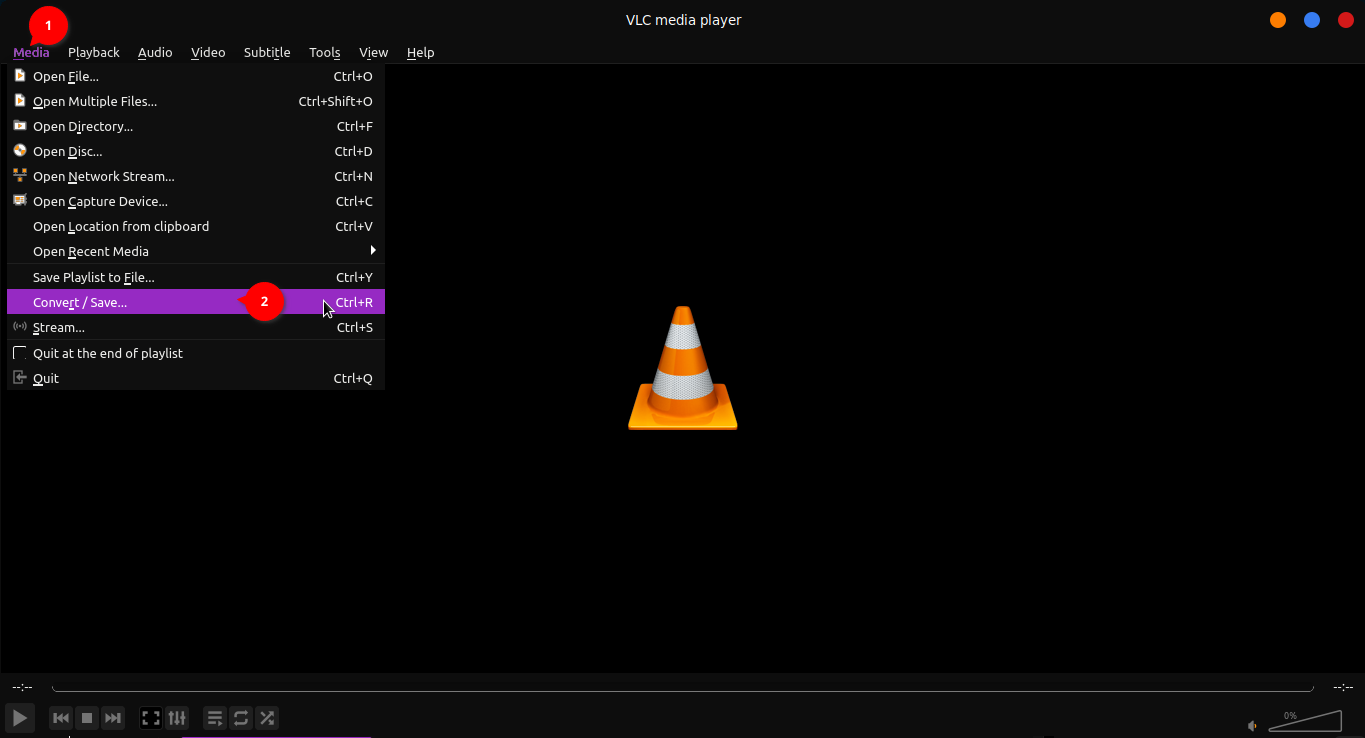Mute audio via speaker icon
The height and width of the screenshot is (738, 1365).
click(x=1252, y=725)
